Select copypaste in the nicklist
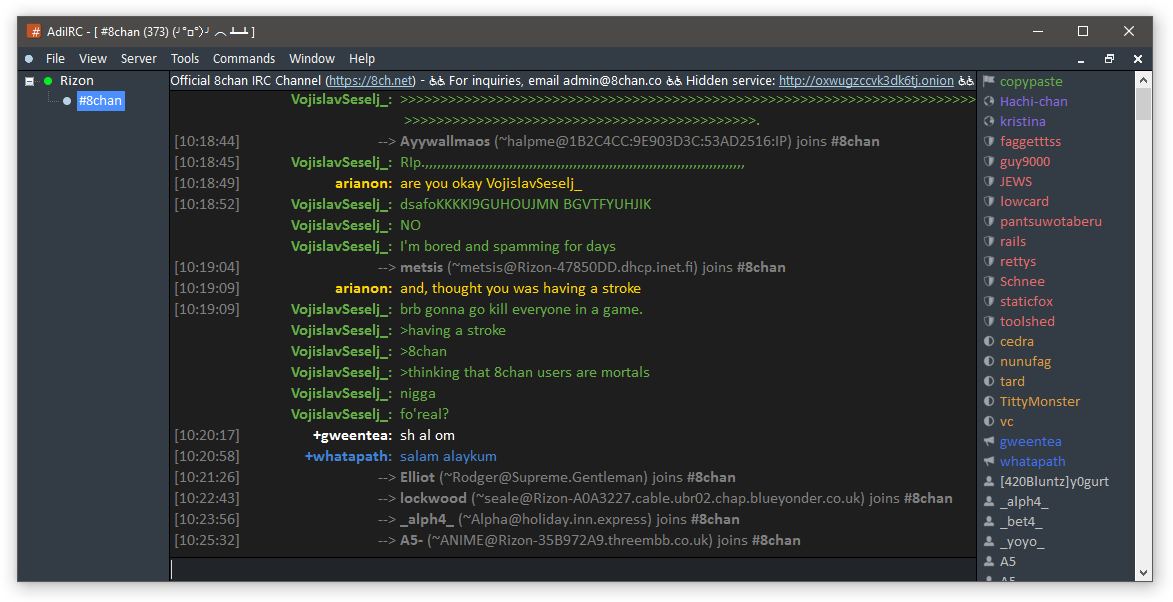Screen dimensions: 1173x602 pos(1031,82)
